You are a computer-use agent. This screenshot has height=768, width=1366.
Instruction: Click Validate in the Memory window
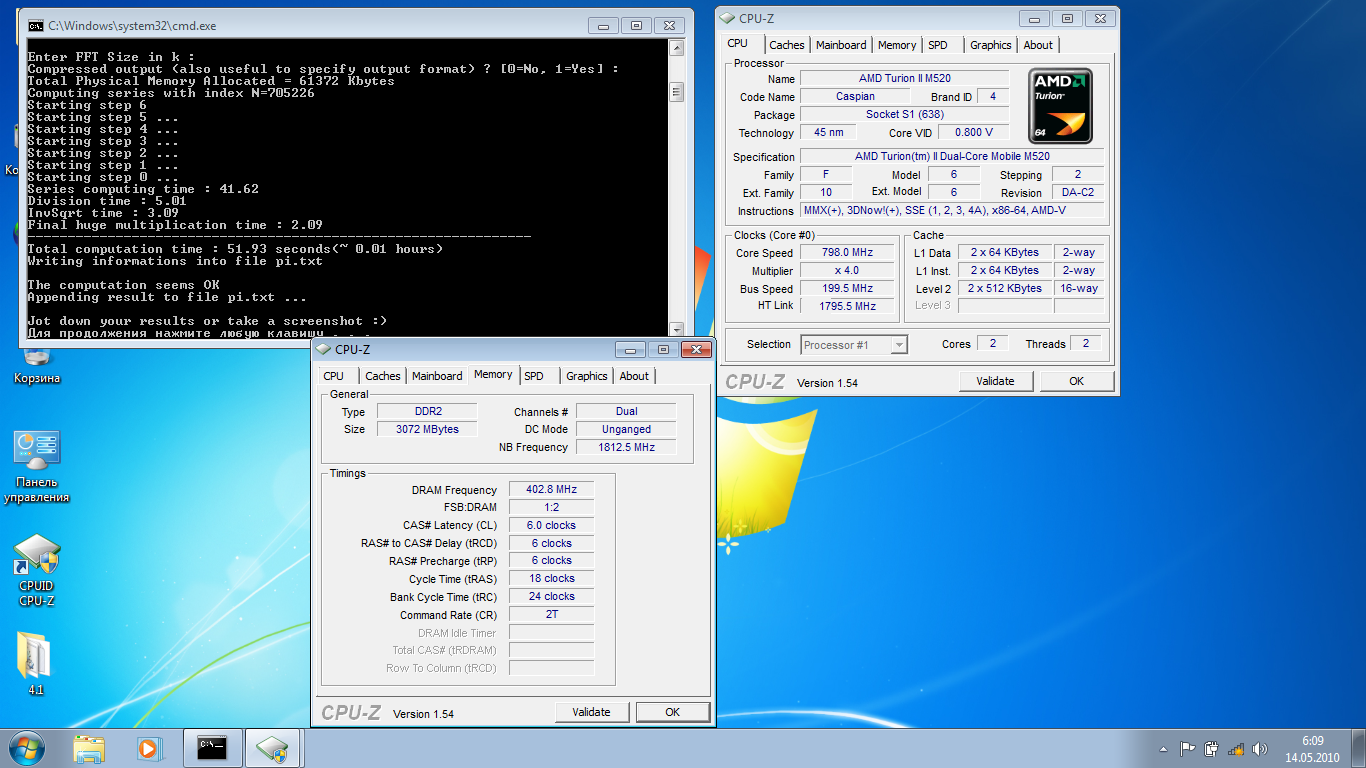coord(591,712)
